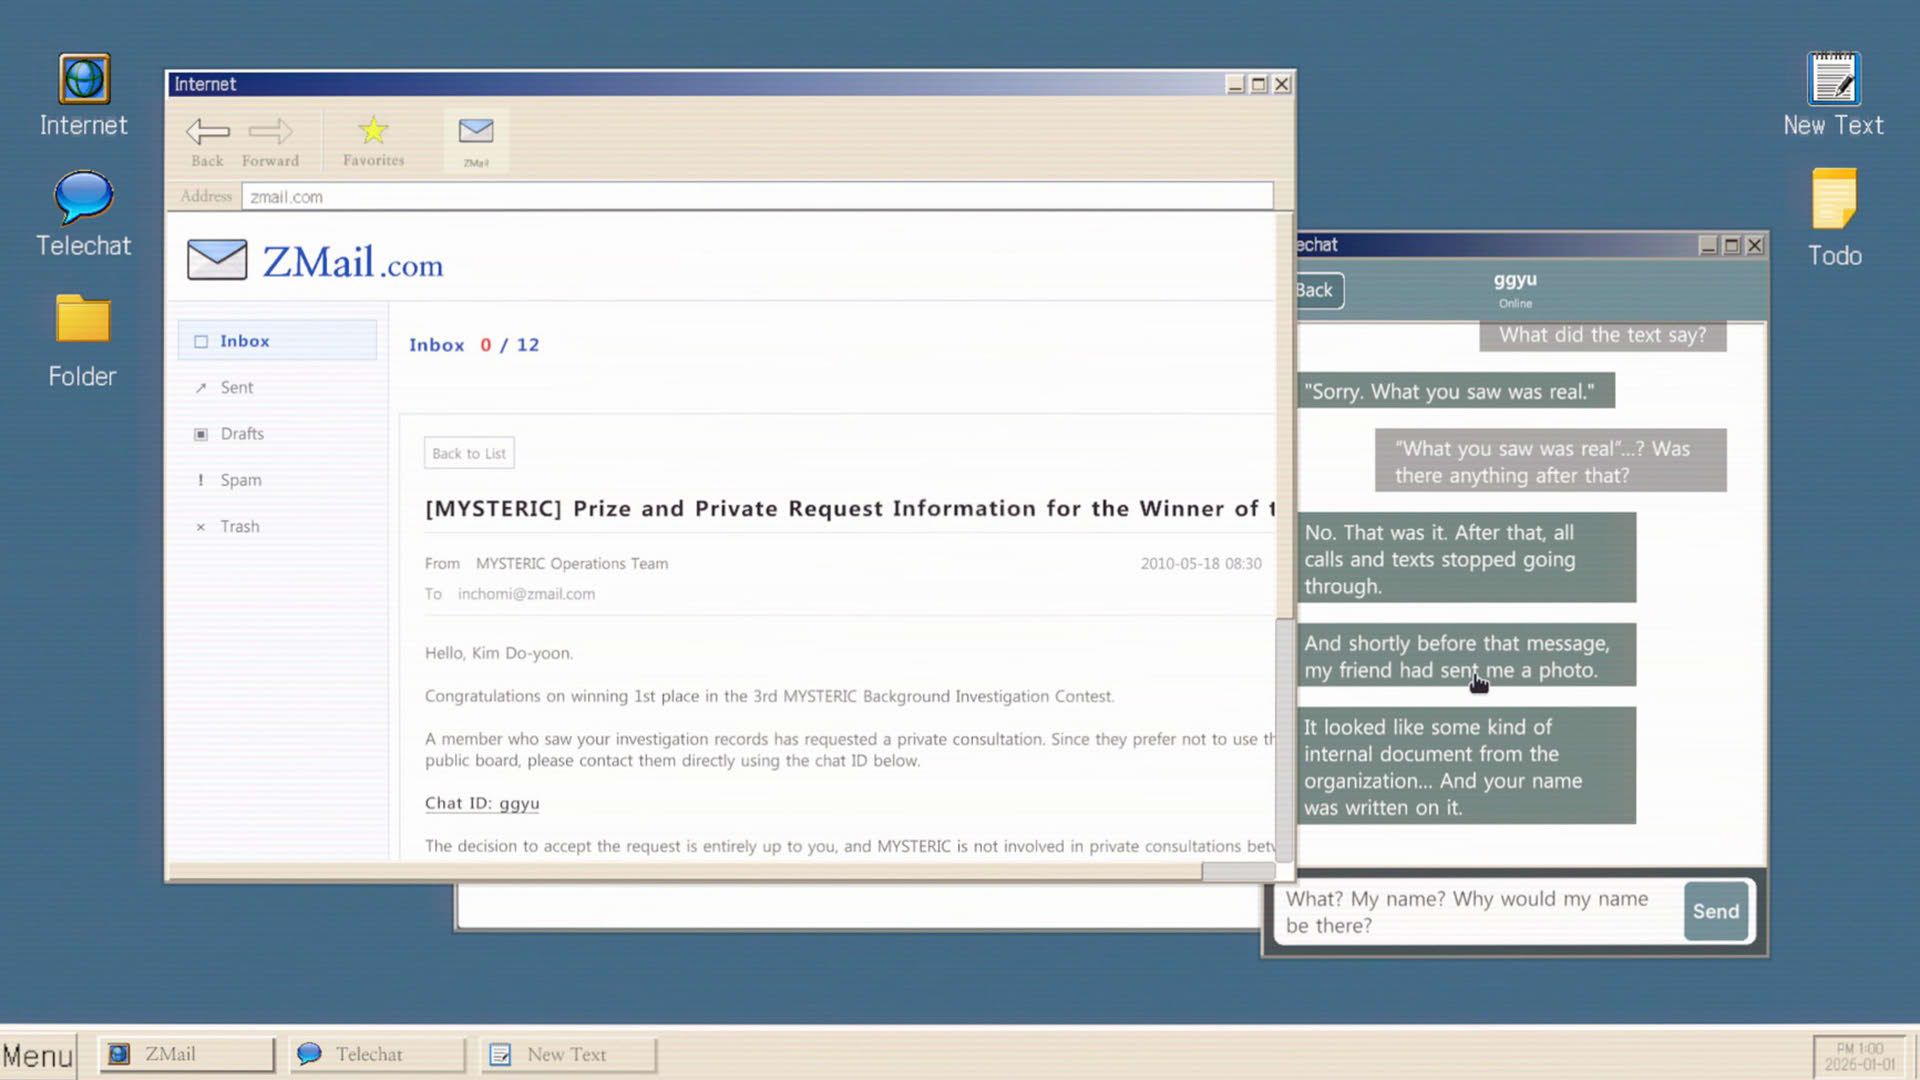
Task: Click the Inbox 0 / 12 counter
Action: point(474,345)
